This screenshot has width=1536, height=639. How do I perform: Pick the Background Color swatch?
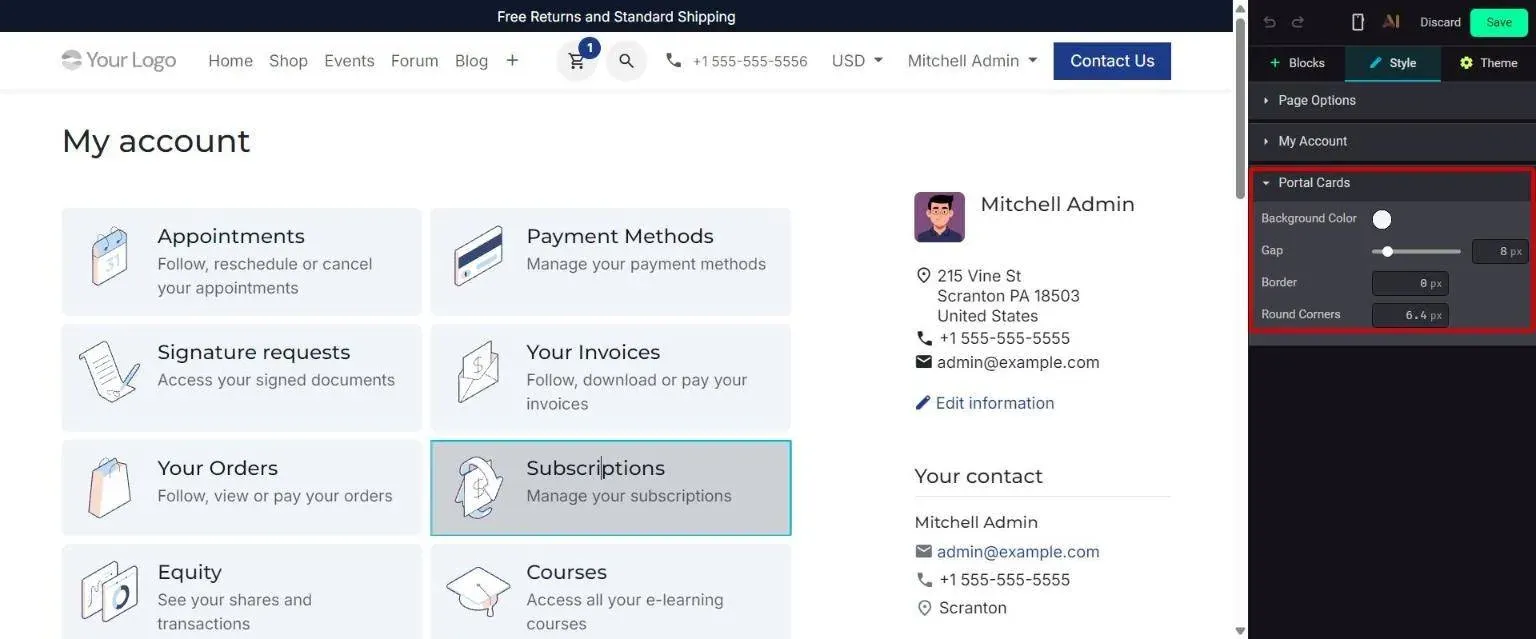tap(1382, 219)
